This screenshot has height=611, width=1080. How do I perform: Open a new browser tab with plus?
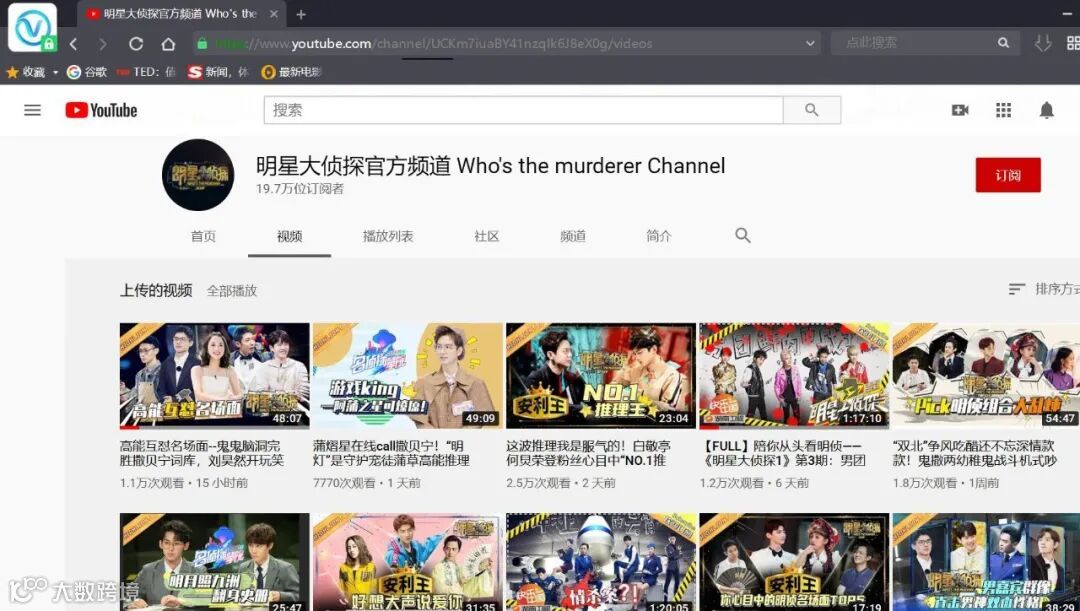click(301, 14)
